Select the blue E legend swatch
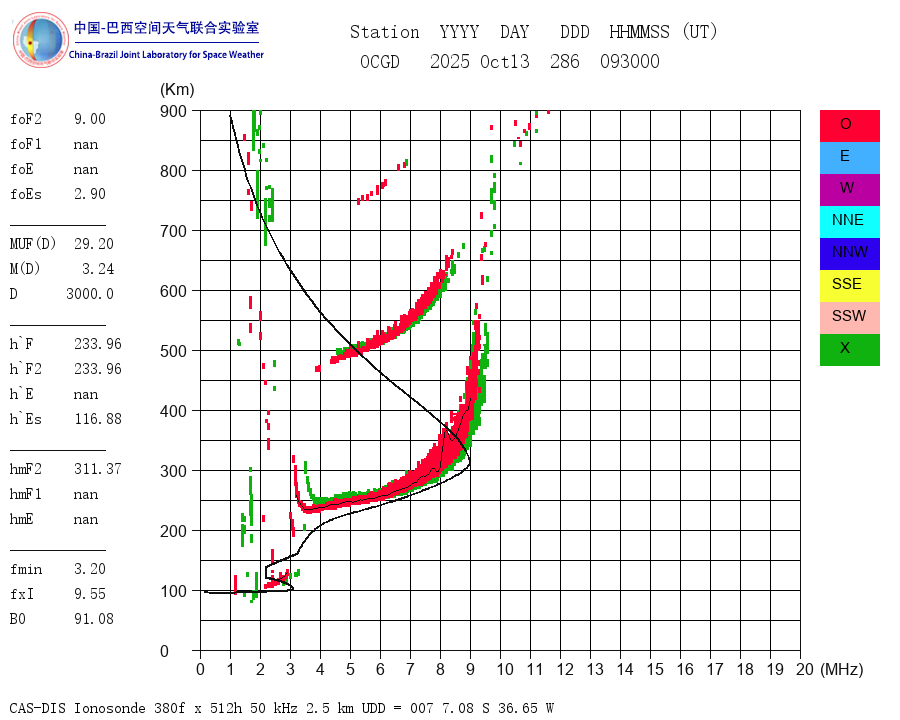The image size is (900, 720). (x=849, y=158)
